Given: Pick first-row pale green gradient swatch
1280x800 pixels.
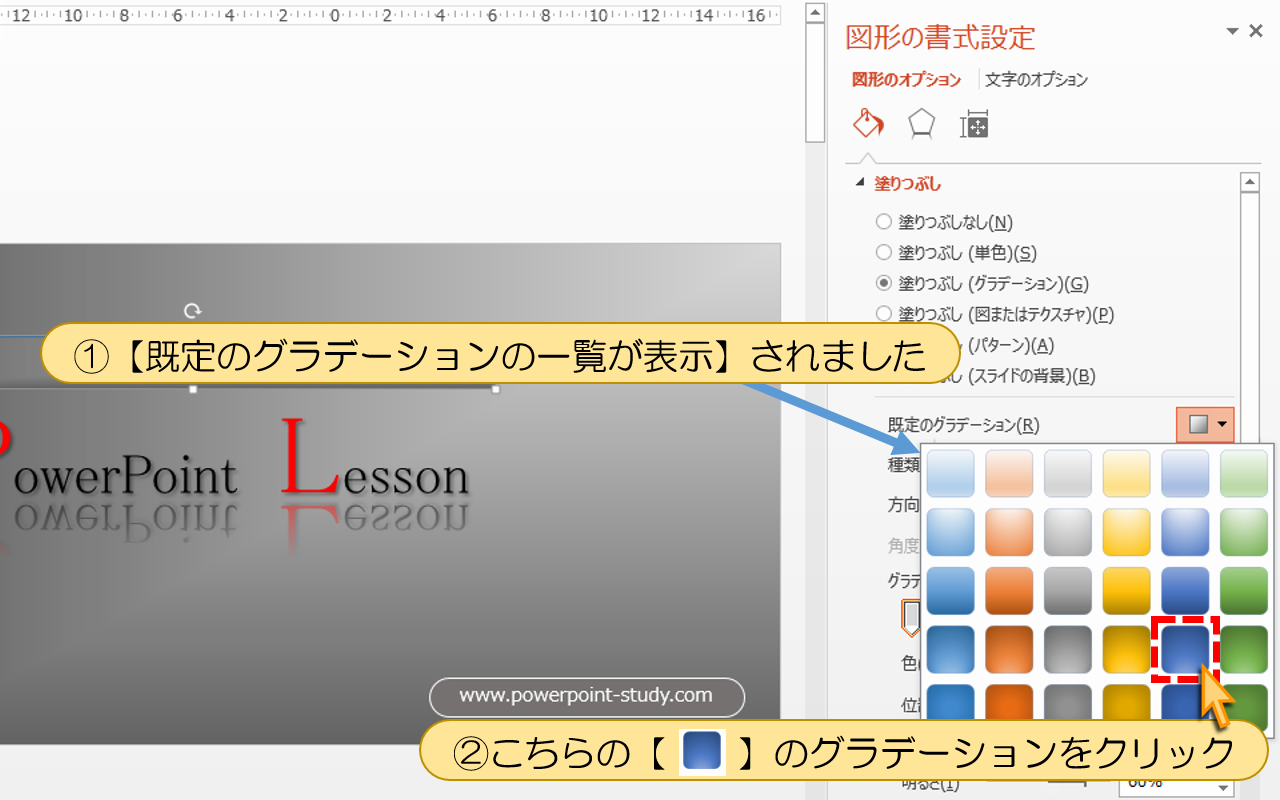Looking at the screenshot, I should 1244,473.
